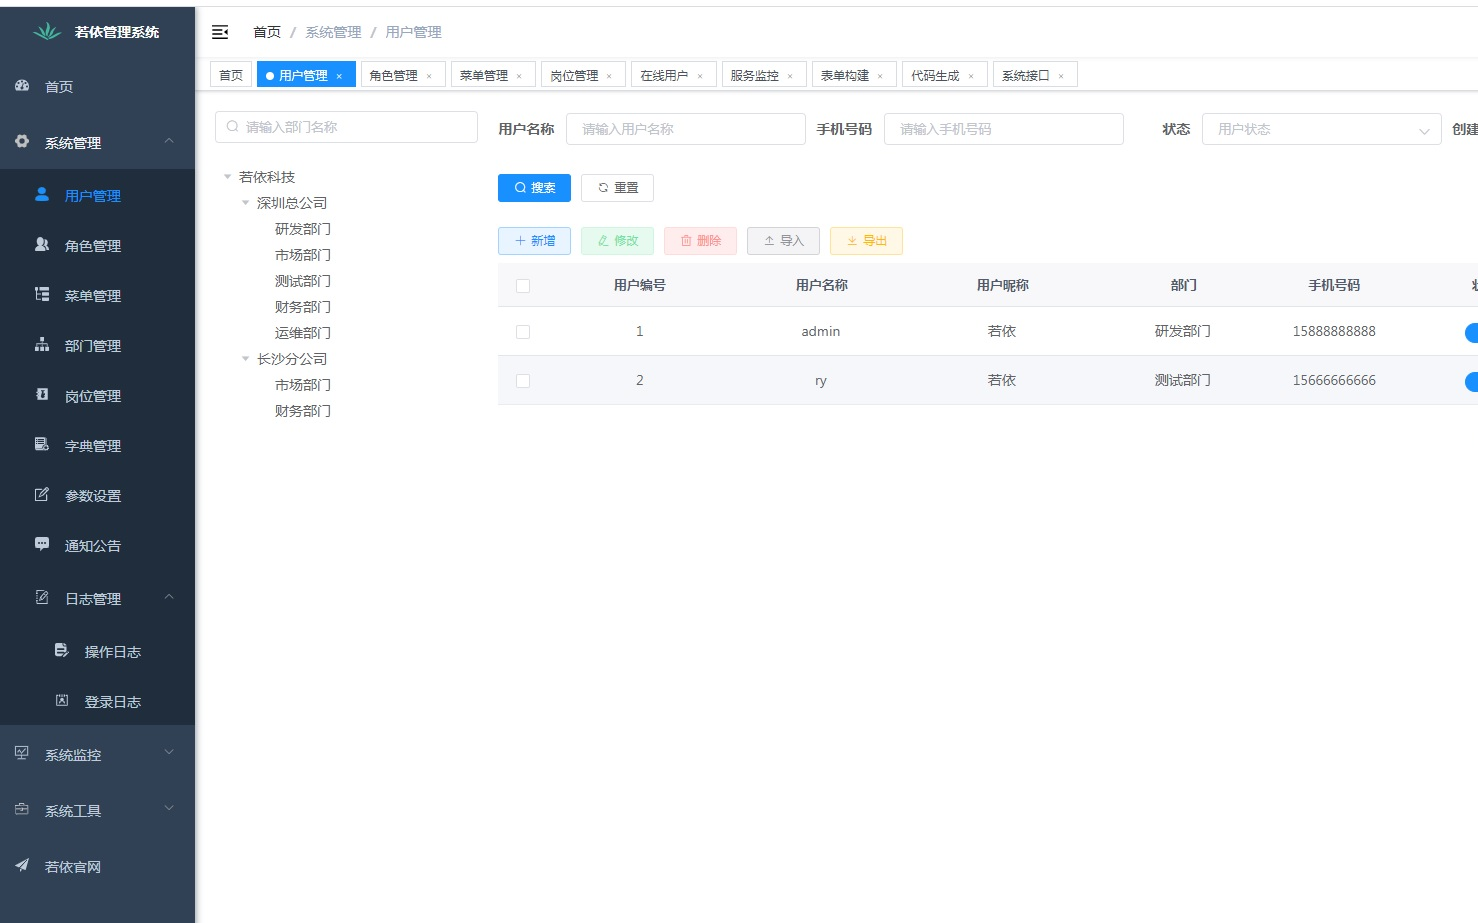This screenshot has width=1478, height=923.
Task: Focus the 用户名称 input field
Action: point(686,129)
